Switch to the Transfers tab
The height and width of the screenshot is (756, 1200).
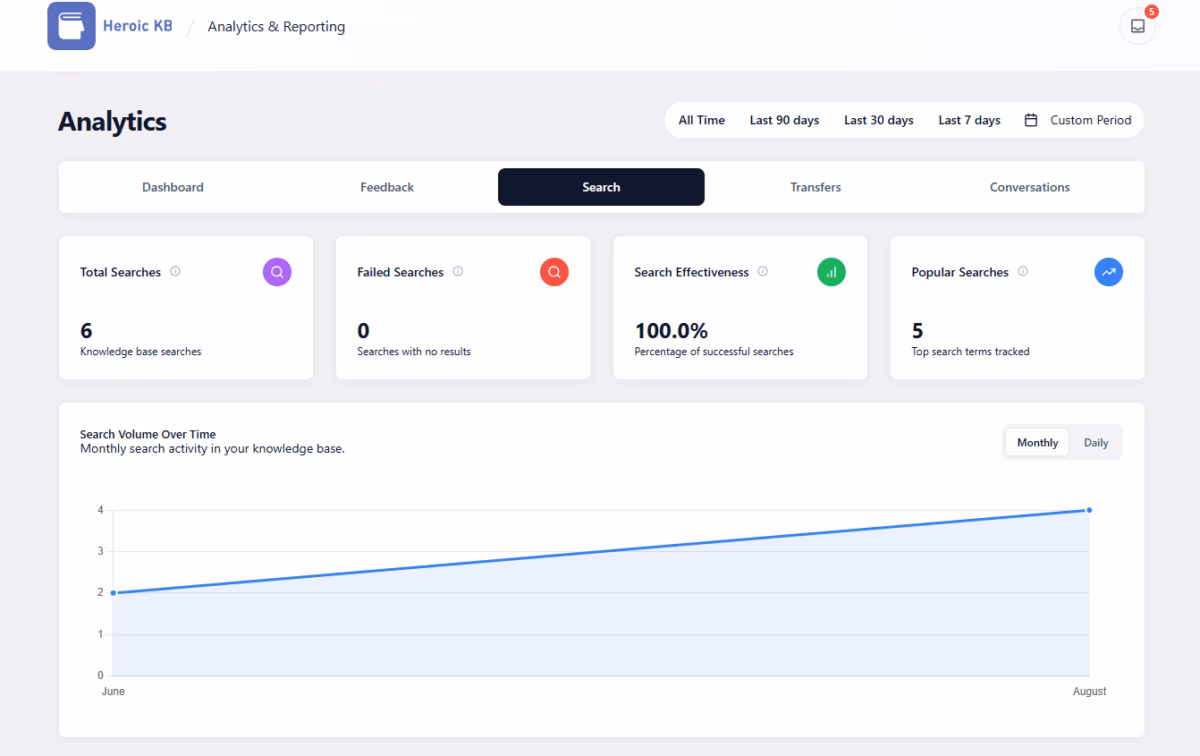tap(815, 187)
